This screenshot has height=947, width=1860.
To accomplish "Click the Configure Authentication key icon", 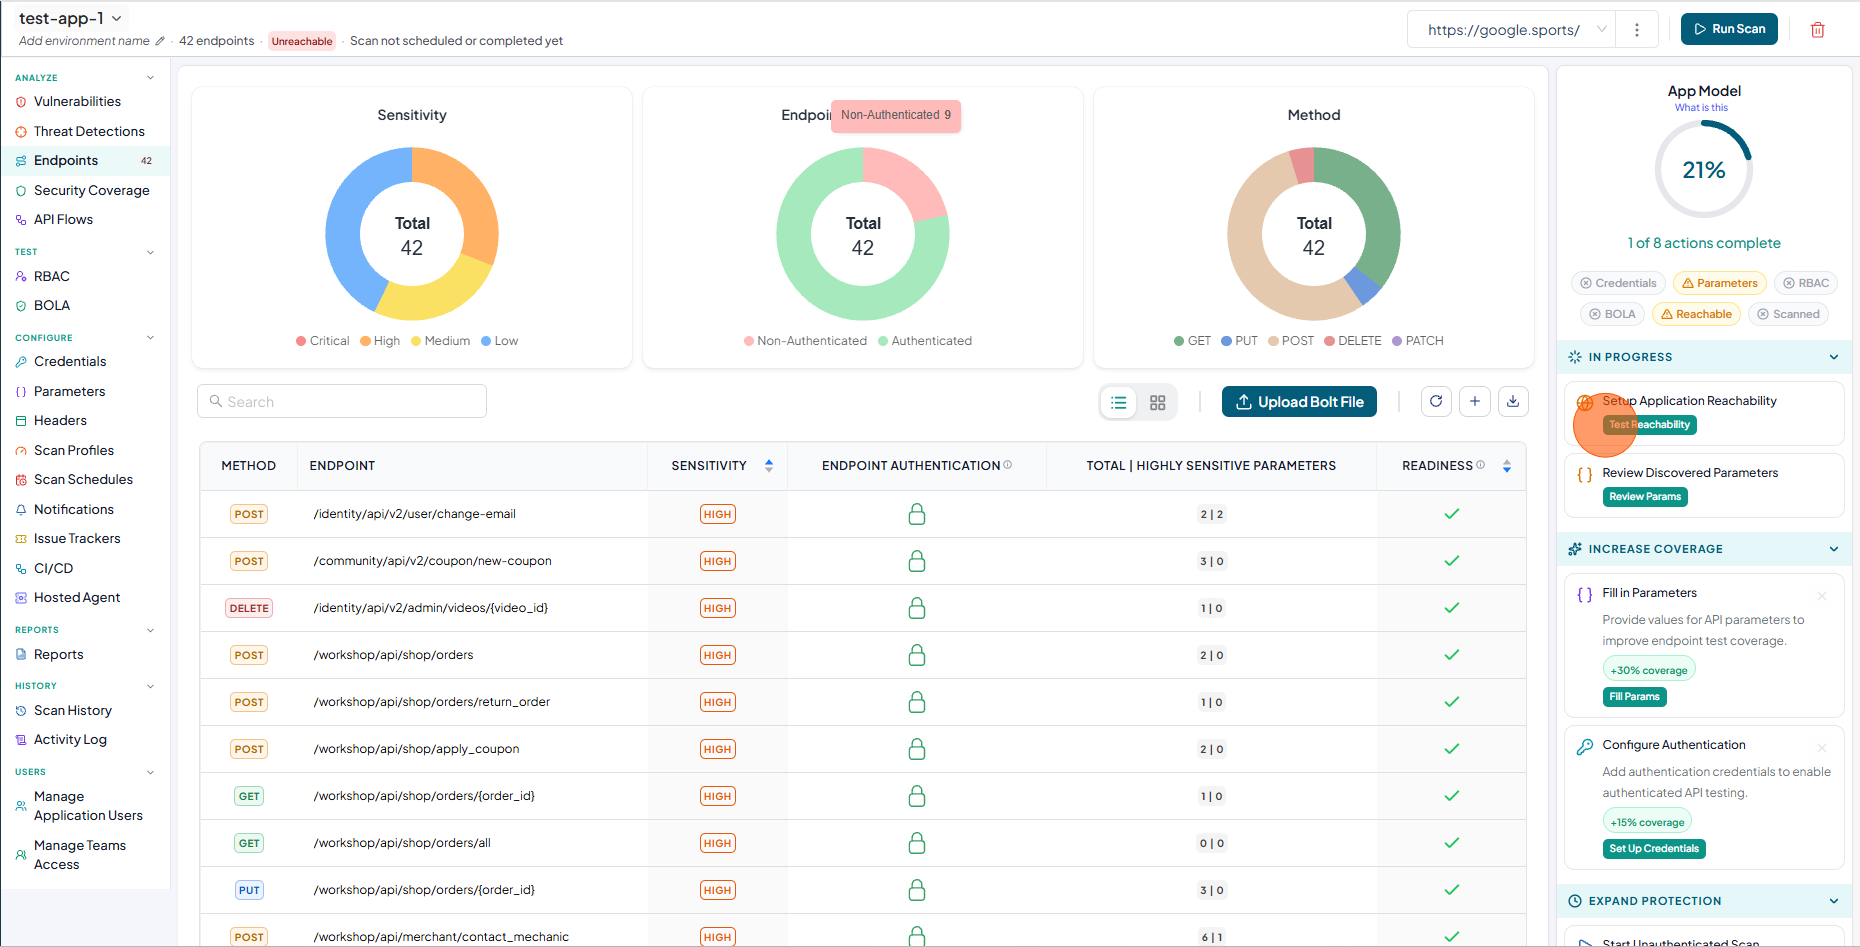I will tap(1584, 747).
